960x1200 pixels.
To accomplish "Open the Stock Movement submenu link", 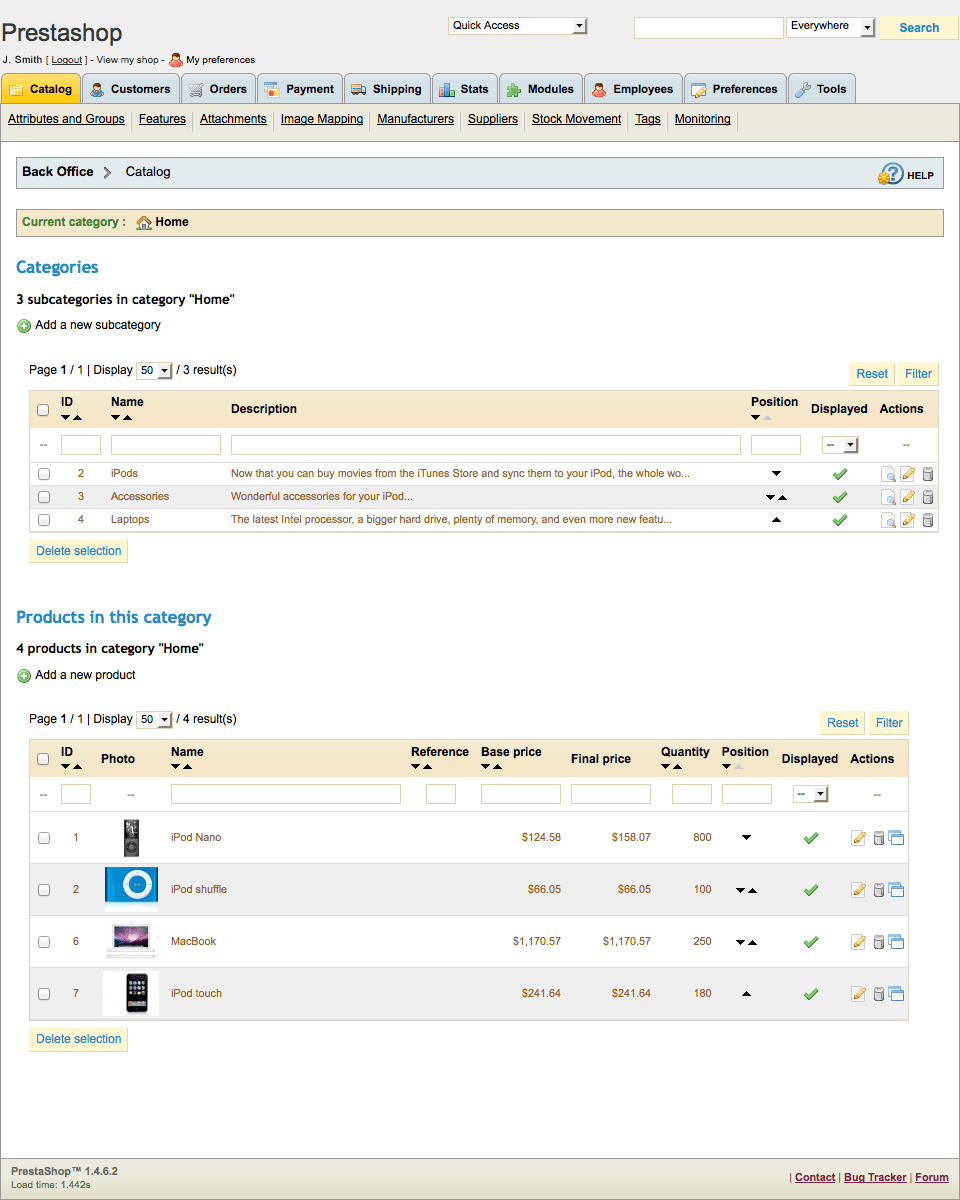I will (576, 119).
